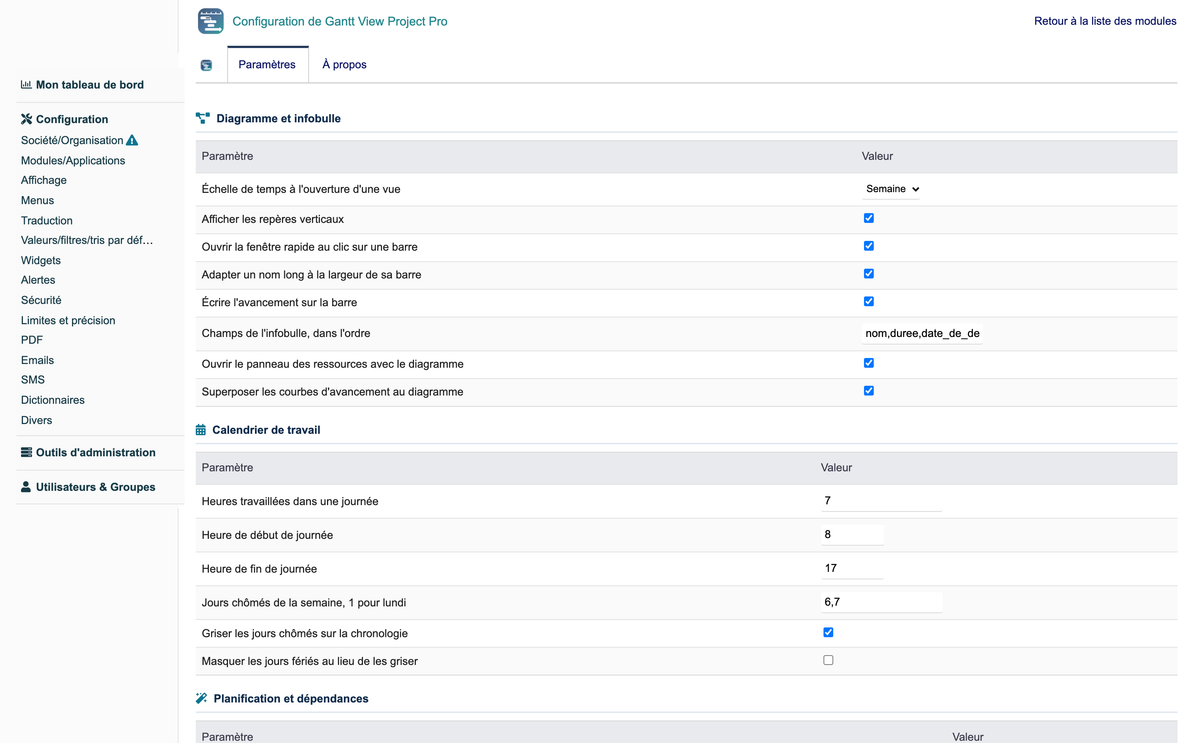Open Mon tableau de bord menu
Screen dimensions: 1200x743
[x=90, y=85]
